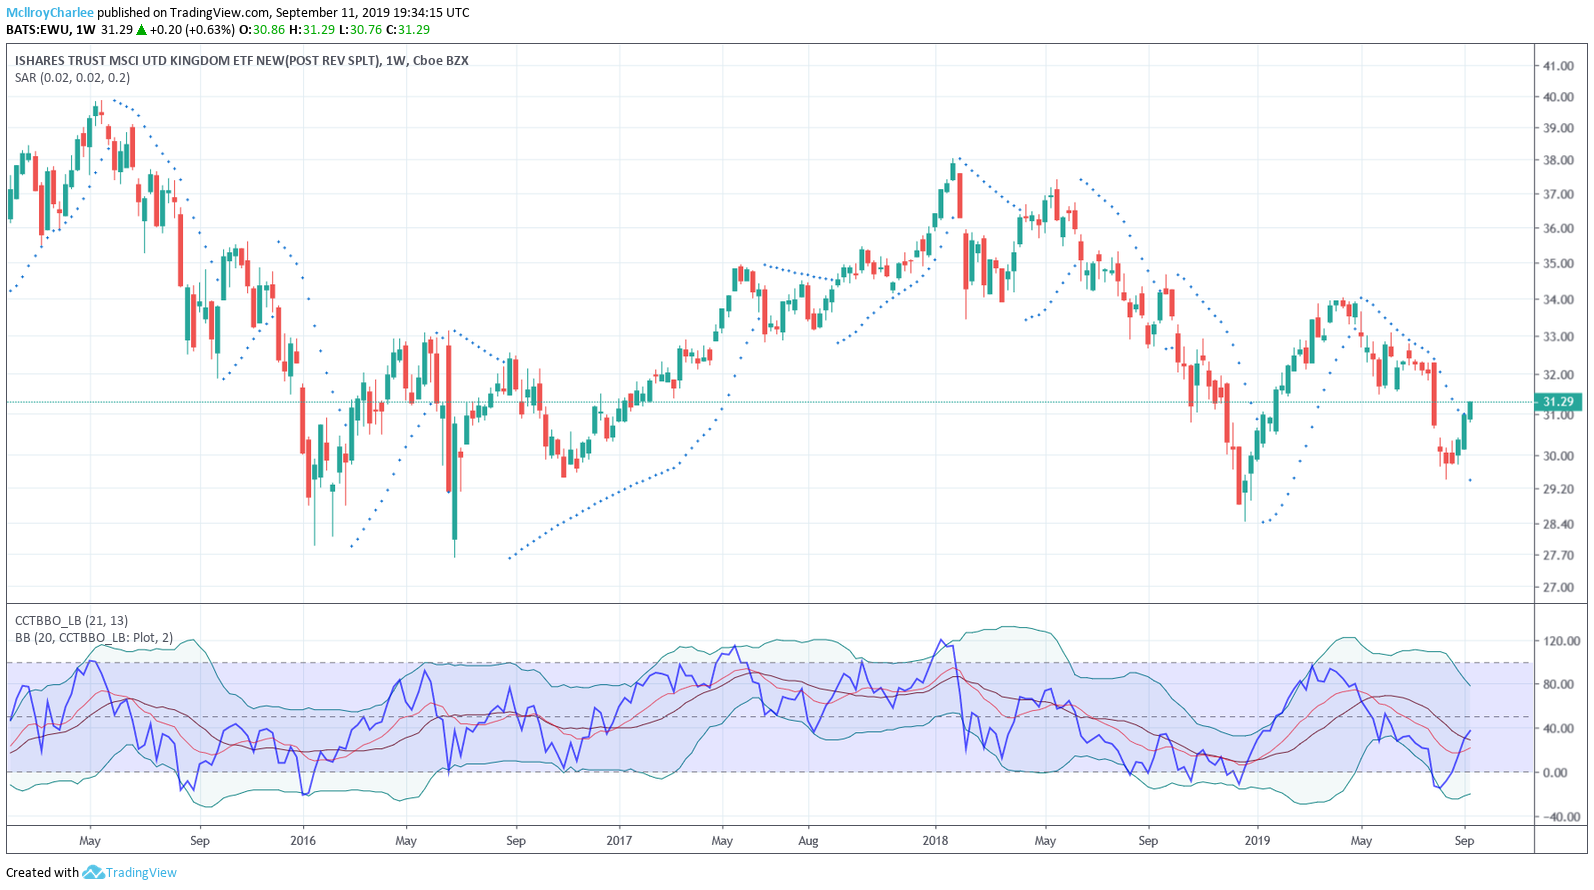
Task: Select the BATS:EWU ticker symbol text
Action: coord(38,30)
